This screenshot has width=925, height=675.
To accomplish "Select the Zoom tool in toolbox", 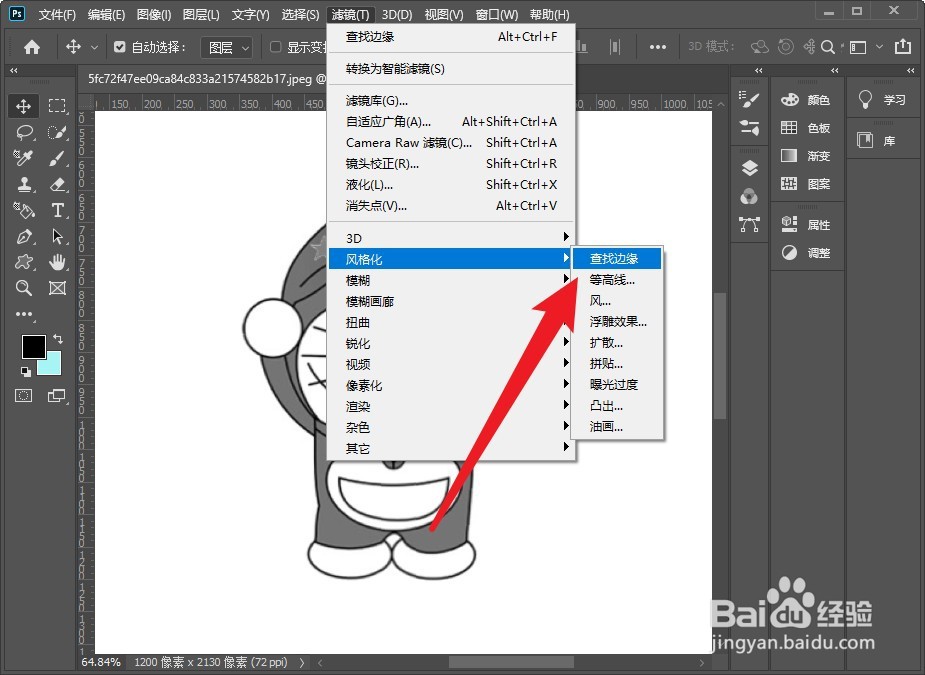I will point(24,288).
